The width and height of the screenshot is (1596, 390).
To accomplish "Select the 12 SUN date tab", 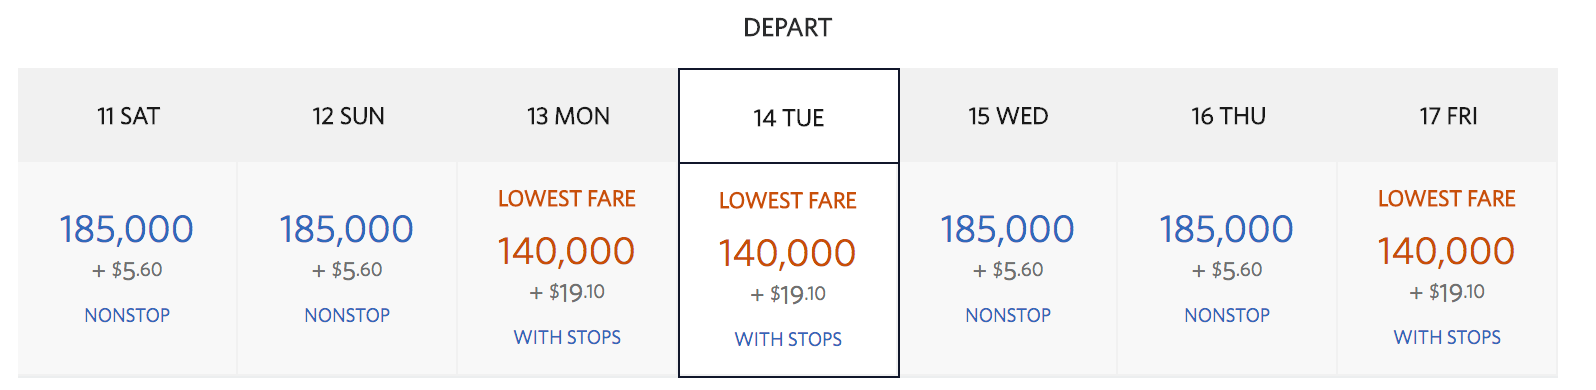I will point(348,116).
